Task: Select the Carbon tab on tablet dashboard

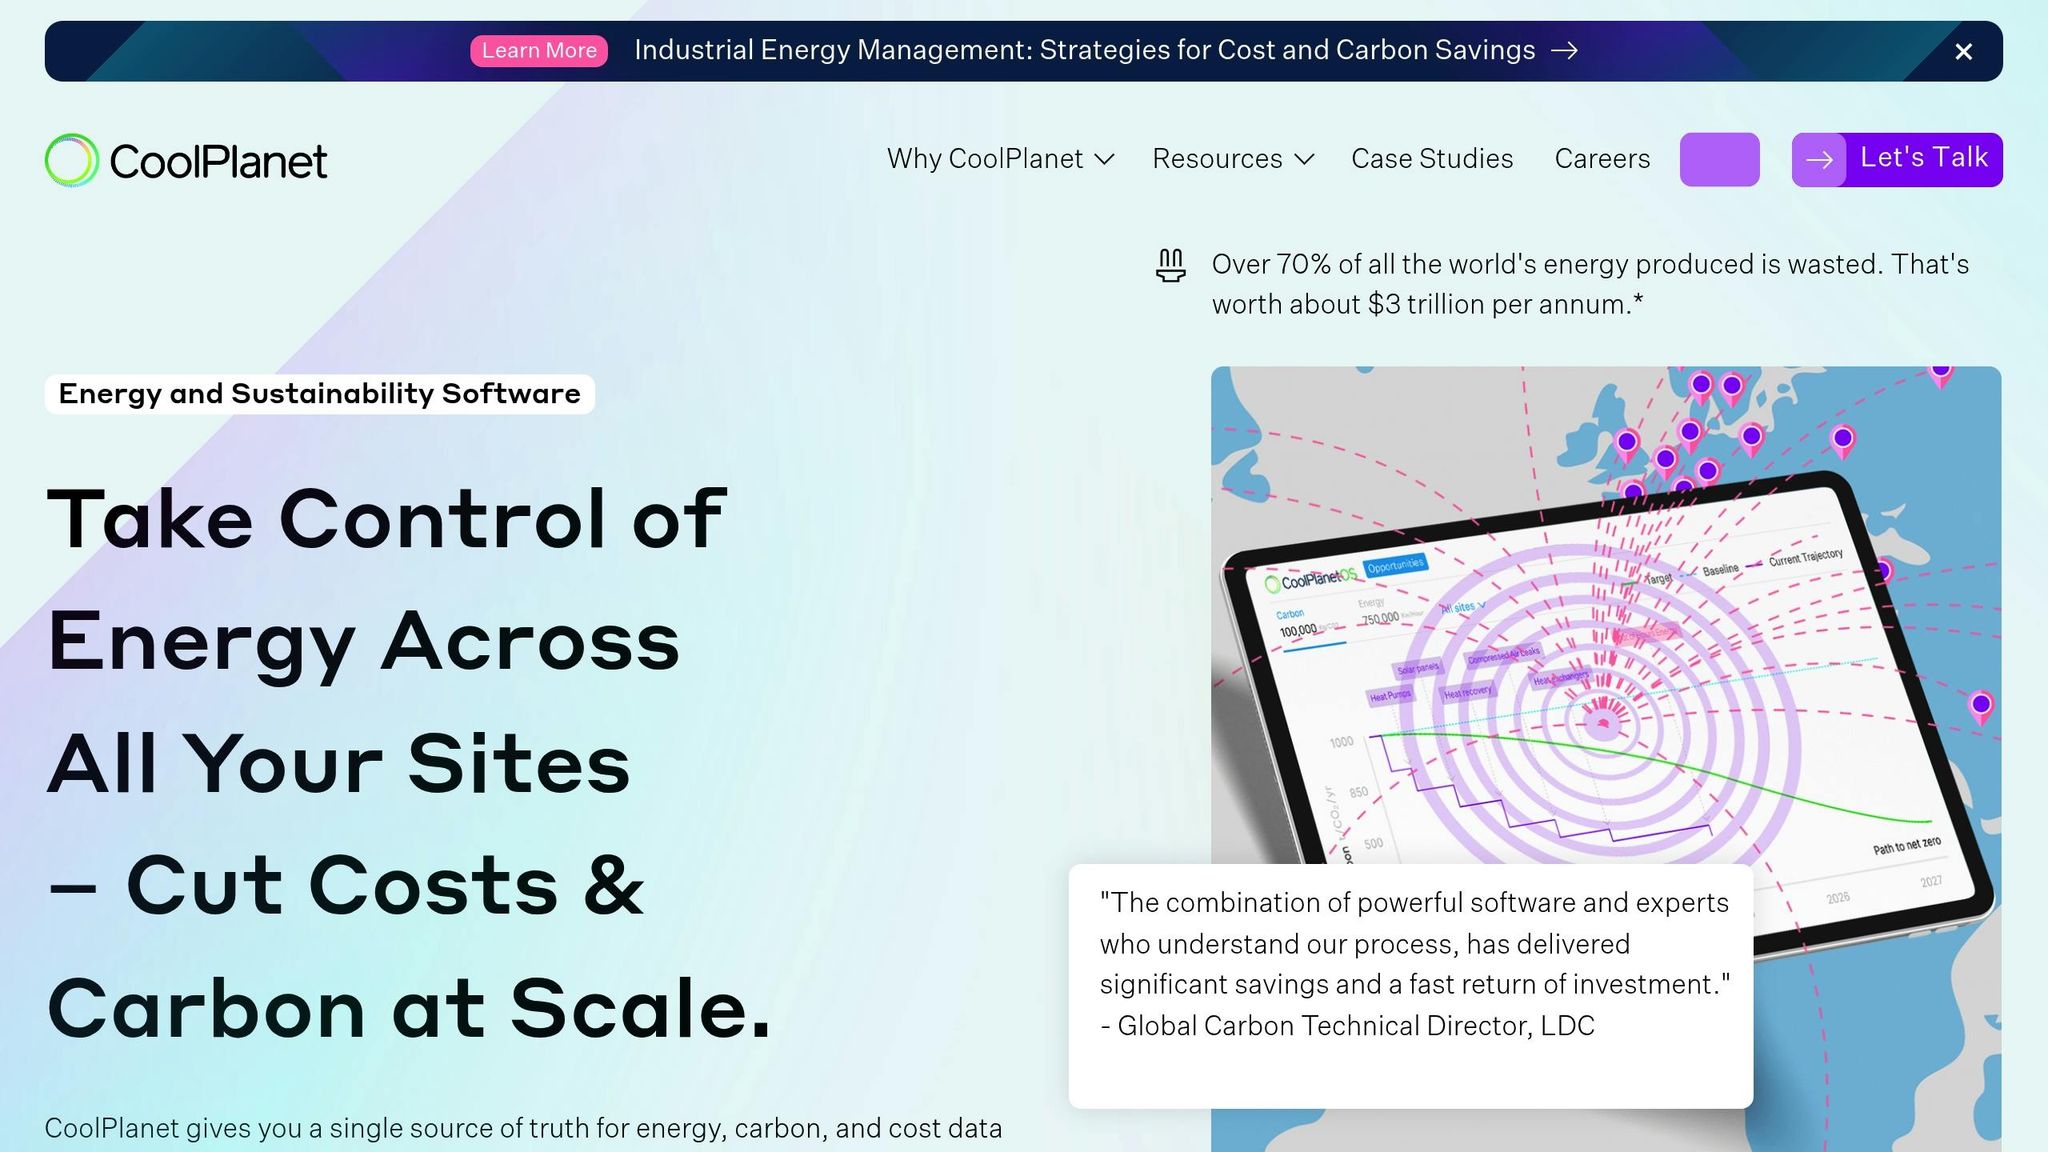Action: coord(1290,614)
